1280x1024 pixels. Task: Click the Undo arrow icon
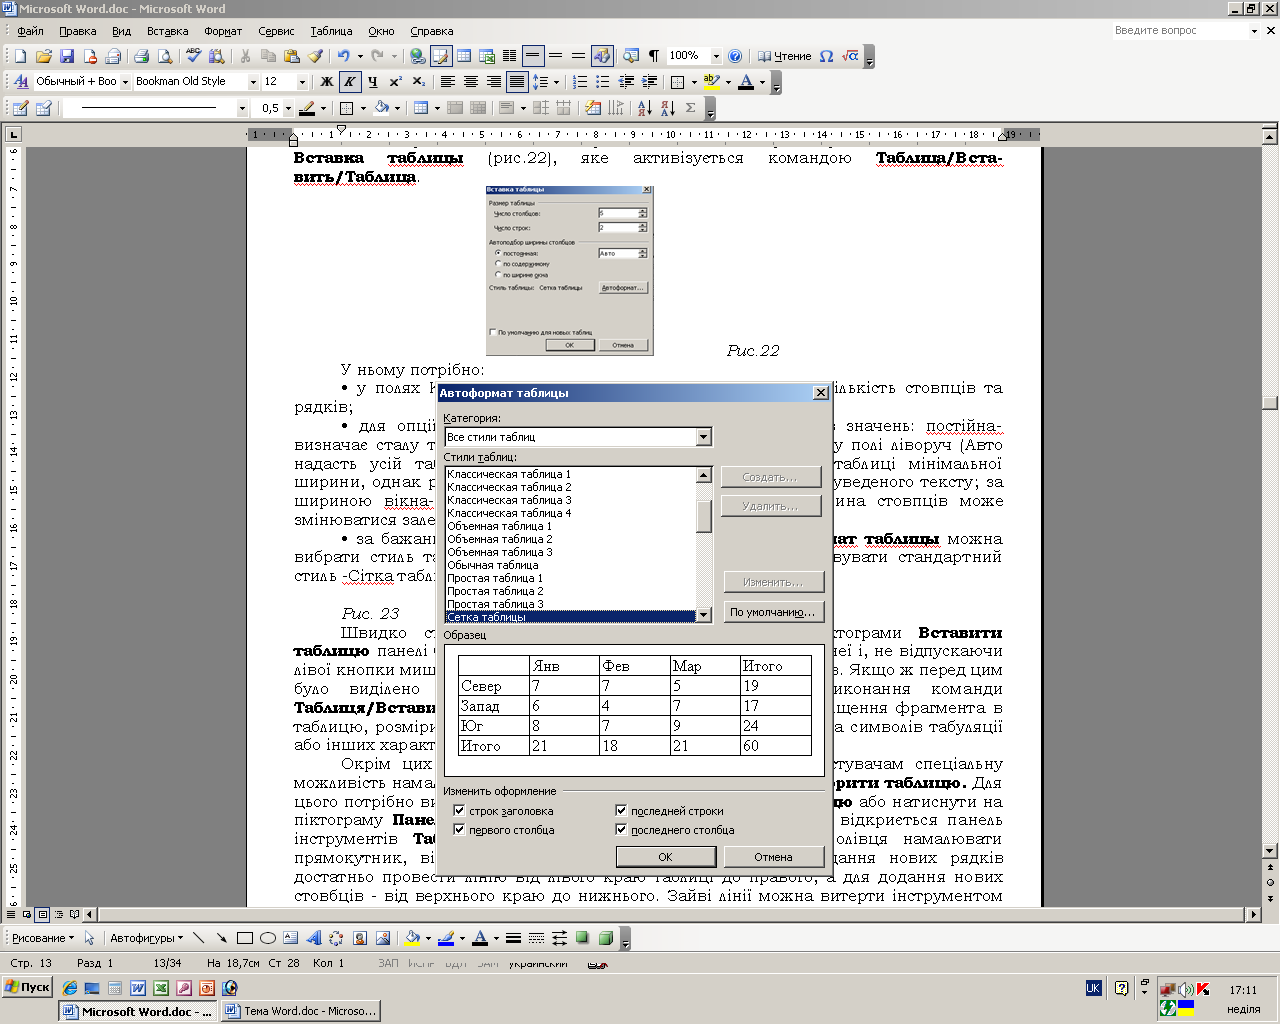[343, 56]
